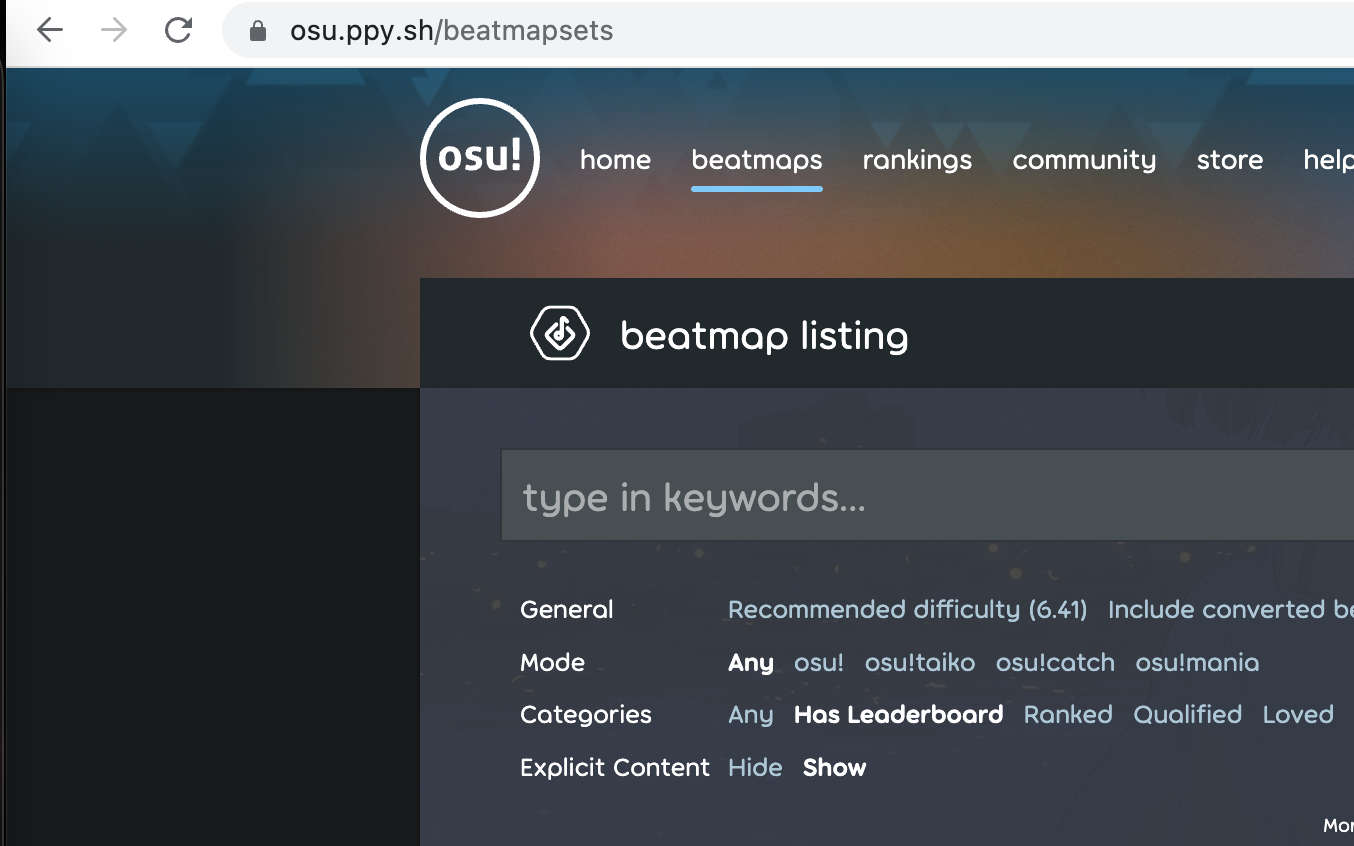The height and width of the screenshot is (846, 1354).
Task: Filter beatmaps by osu!mania mode
Action: click(x=1197, y=662)
